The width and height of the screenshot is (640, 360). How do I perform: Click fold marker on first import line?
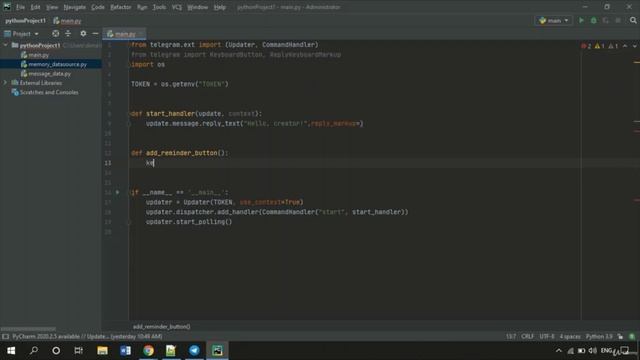tap(129, 45)
